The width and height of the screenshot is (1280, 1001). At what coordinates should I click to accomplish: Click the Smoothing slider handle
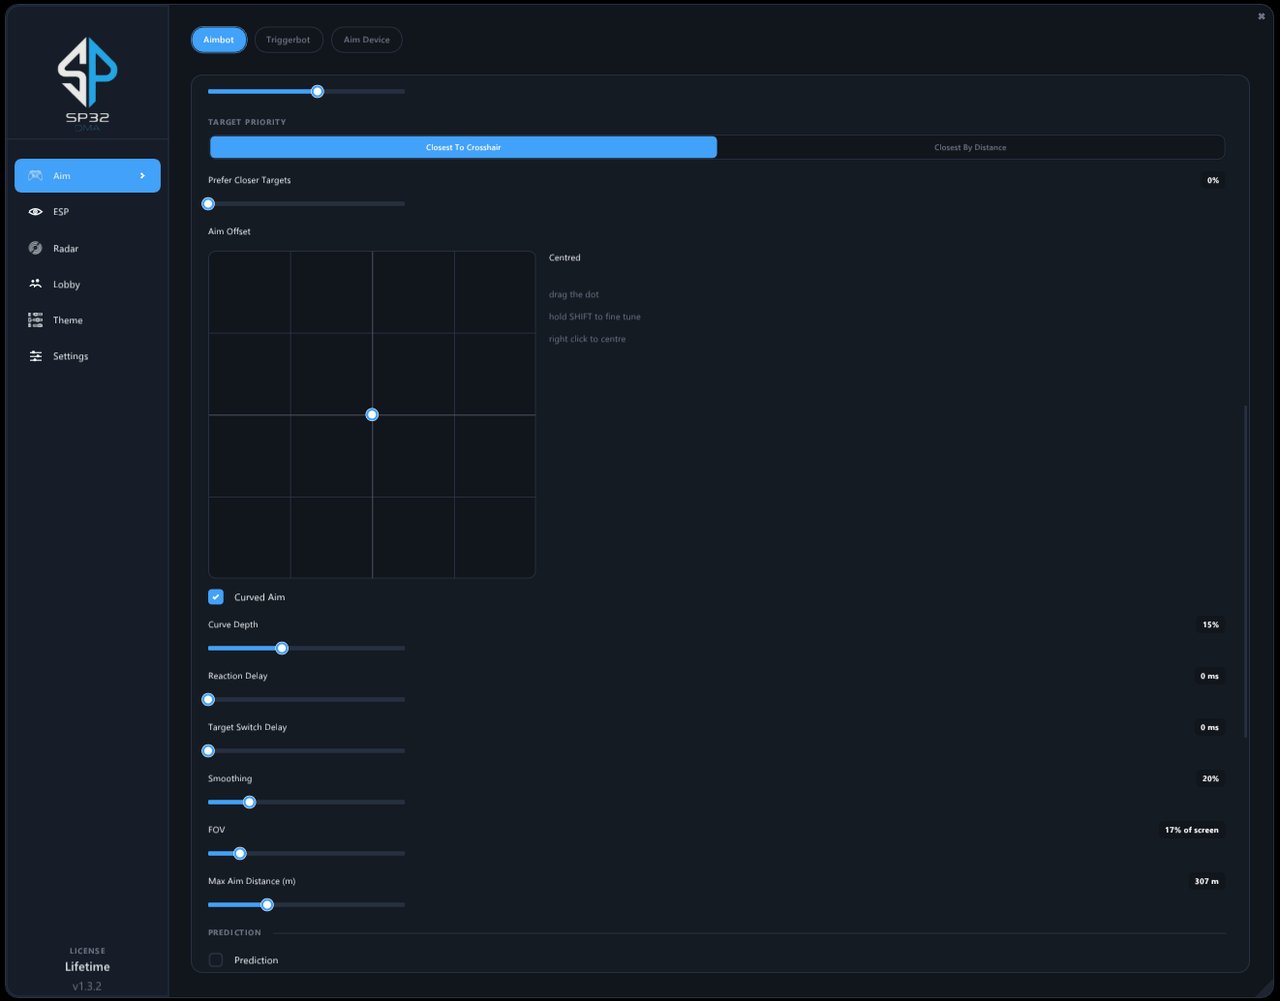249,802
